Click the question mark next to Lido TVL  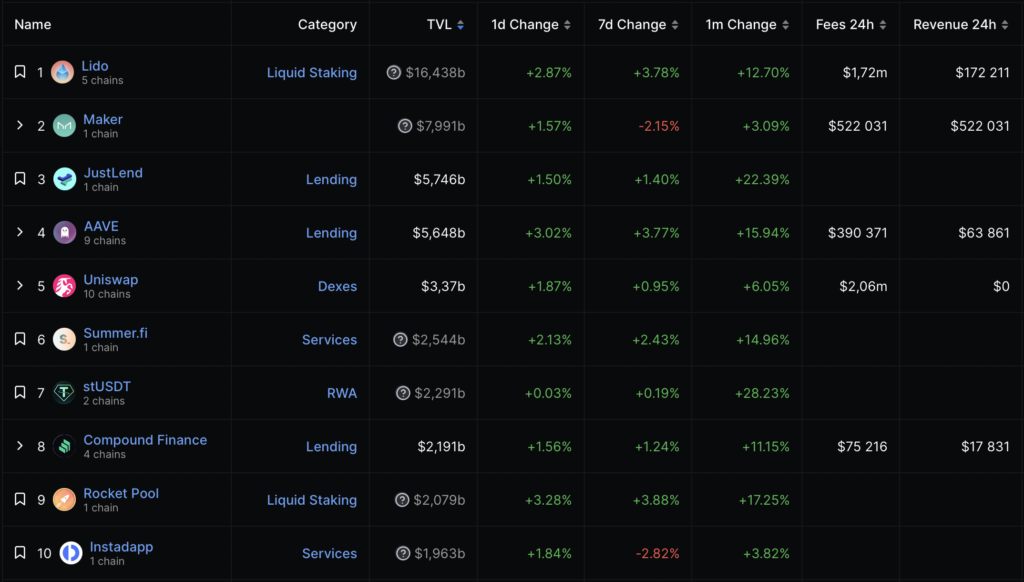point(394,72)
